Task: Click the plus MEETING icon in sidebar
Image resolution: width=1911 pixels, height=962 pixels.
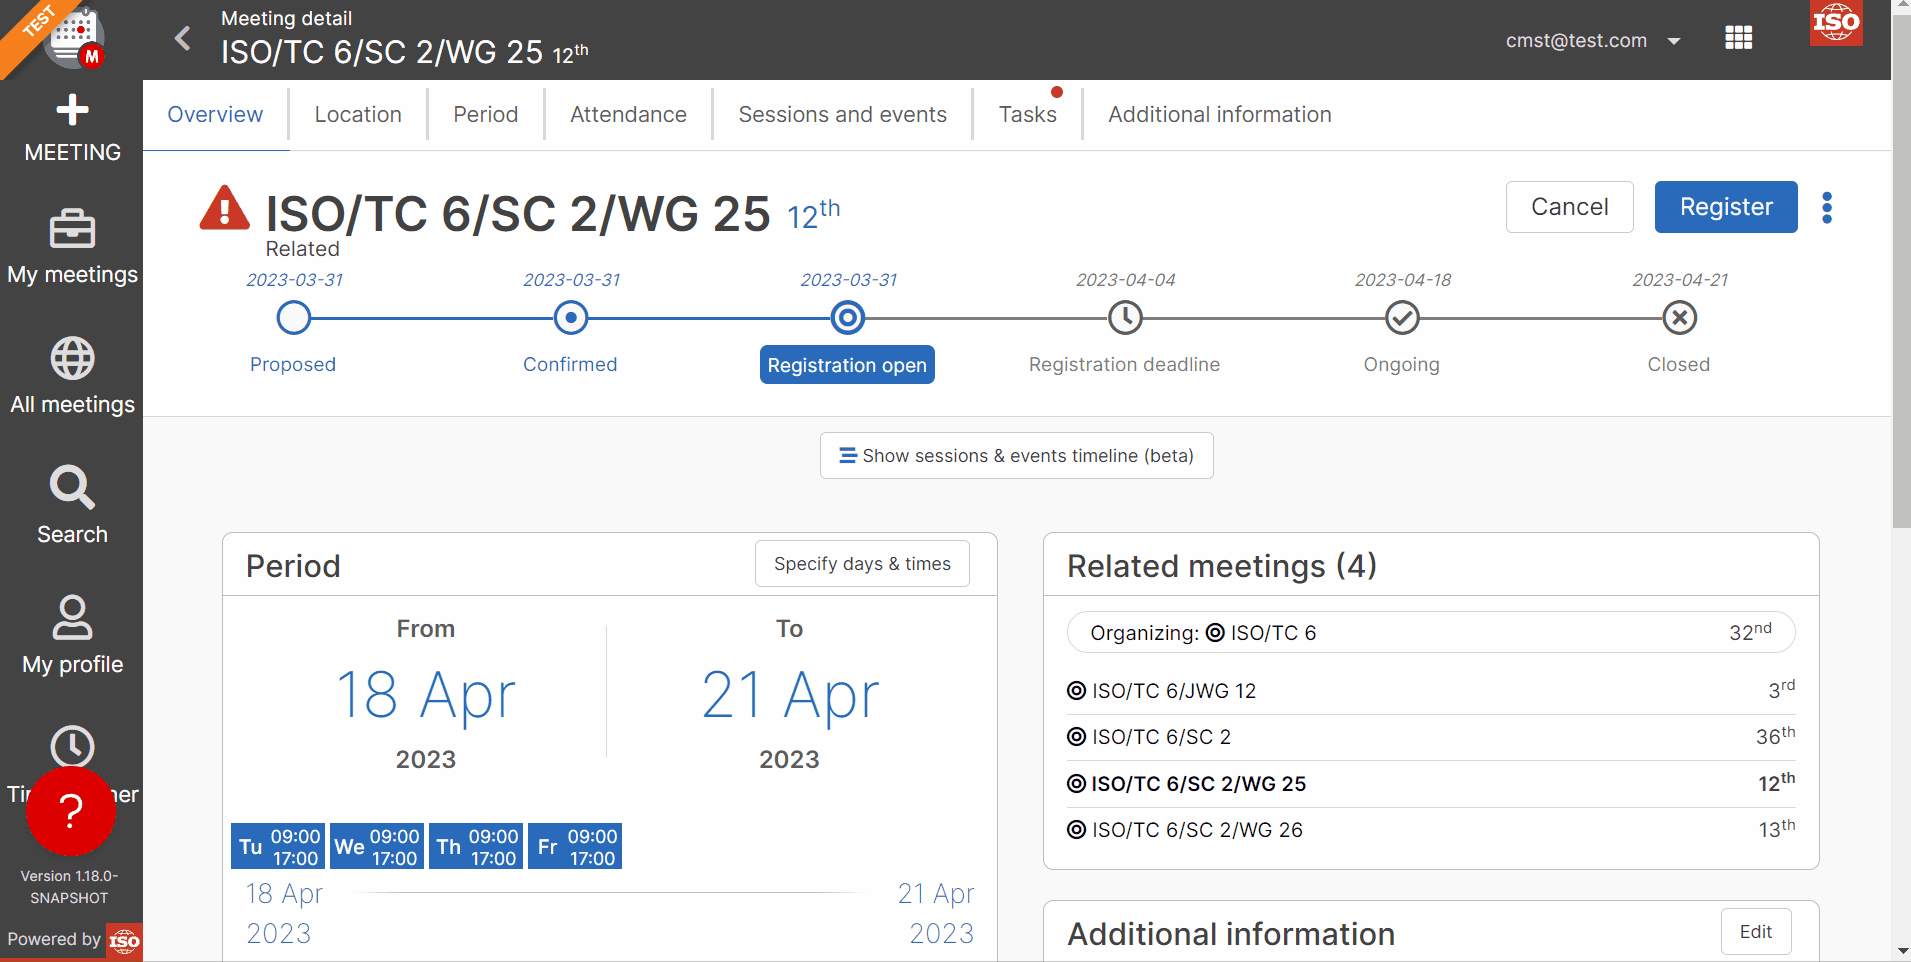Action: coord(72,110)
